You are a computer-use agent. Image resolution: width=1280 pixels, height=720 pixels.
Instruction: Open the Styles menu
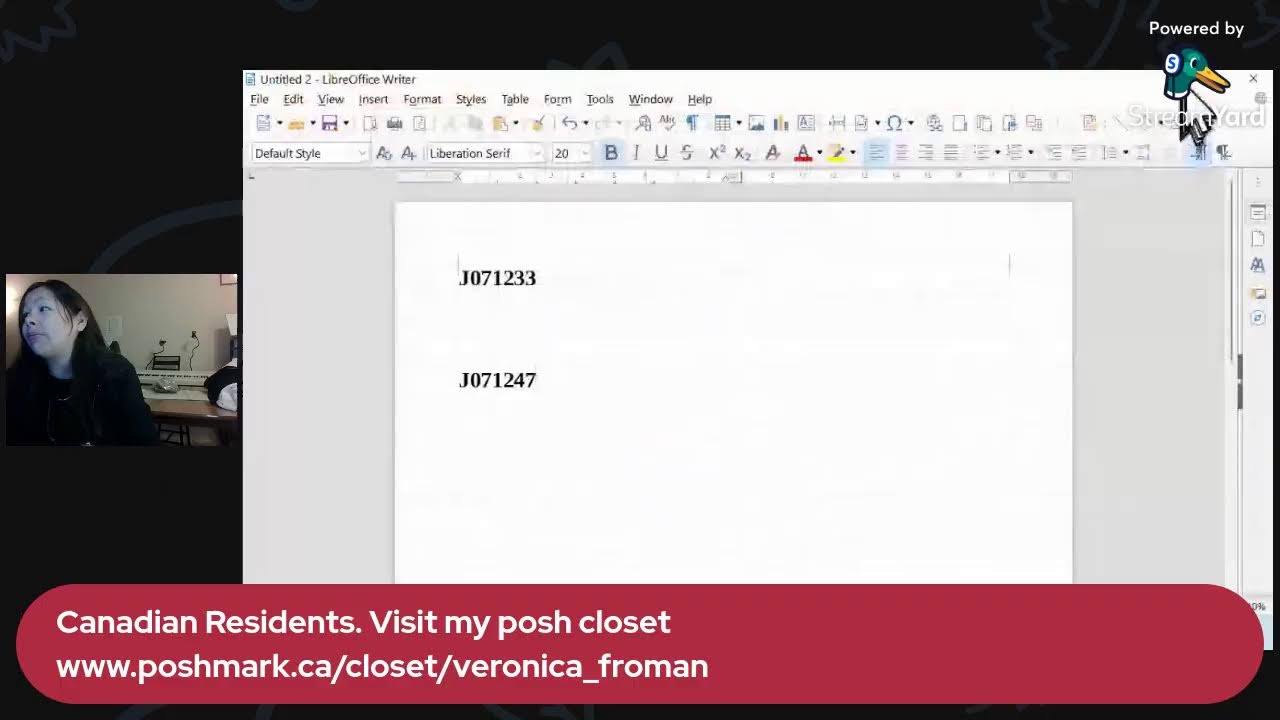[471, 99]
